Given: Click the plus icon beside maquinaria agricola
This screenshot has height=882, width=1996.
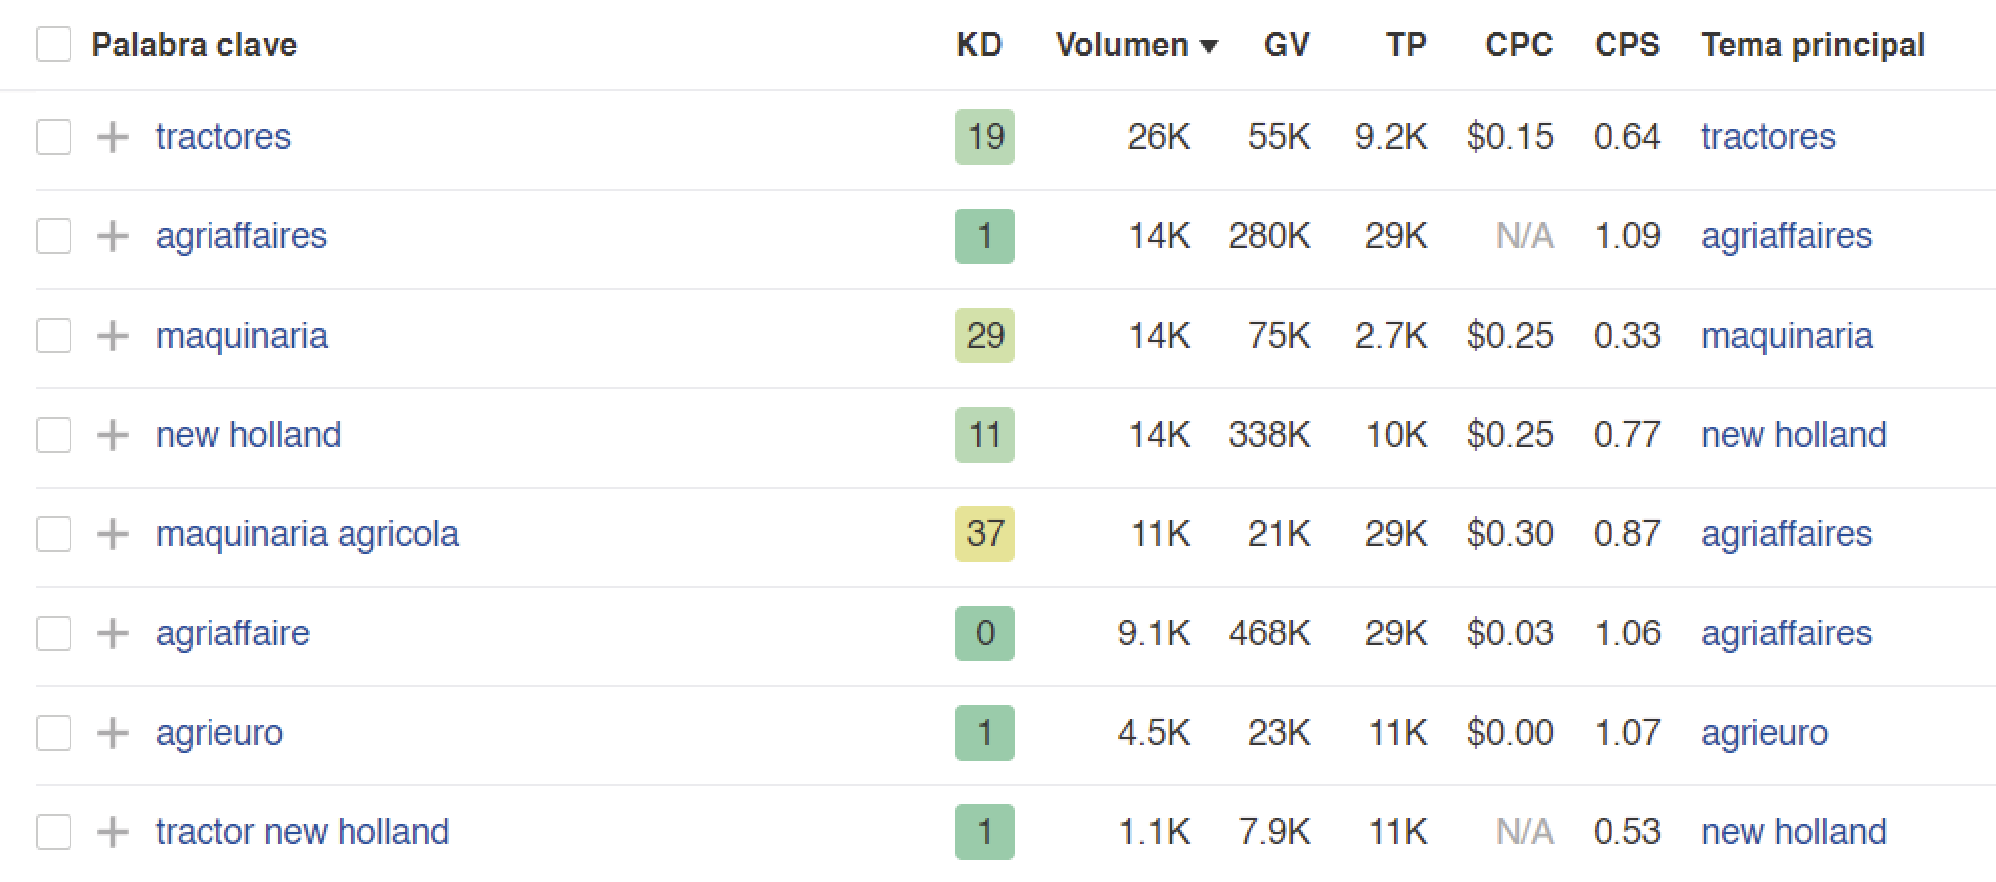Looking at the screenshot, I should click(x=113, y=534).
